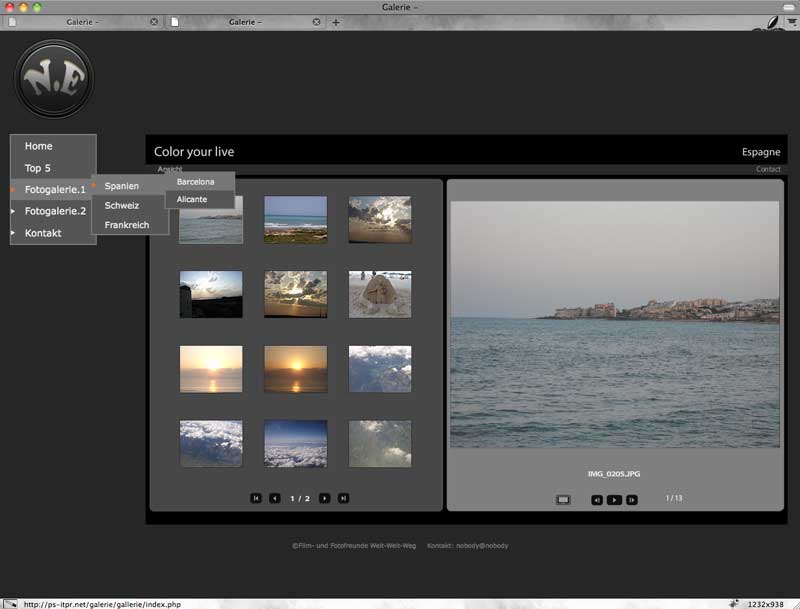Click the Color your live title
The height and width of the screenshot is (609, 800).
coord(194,152)
